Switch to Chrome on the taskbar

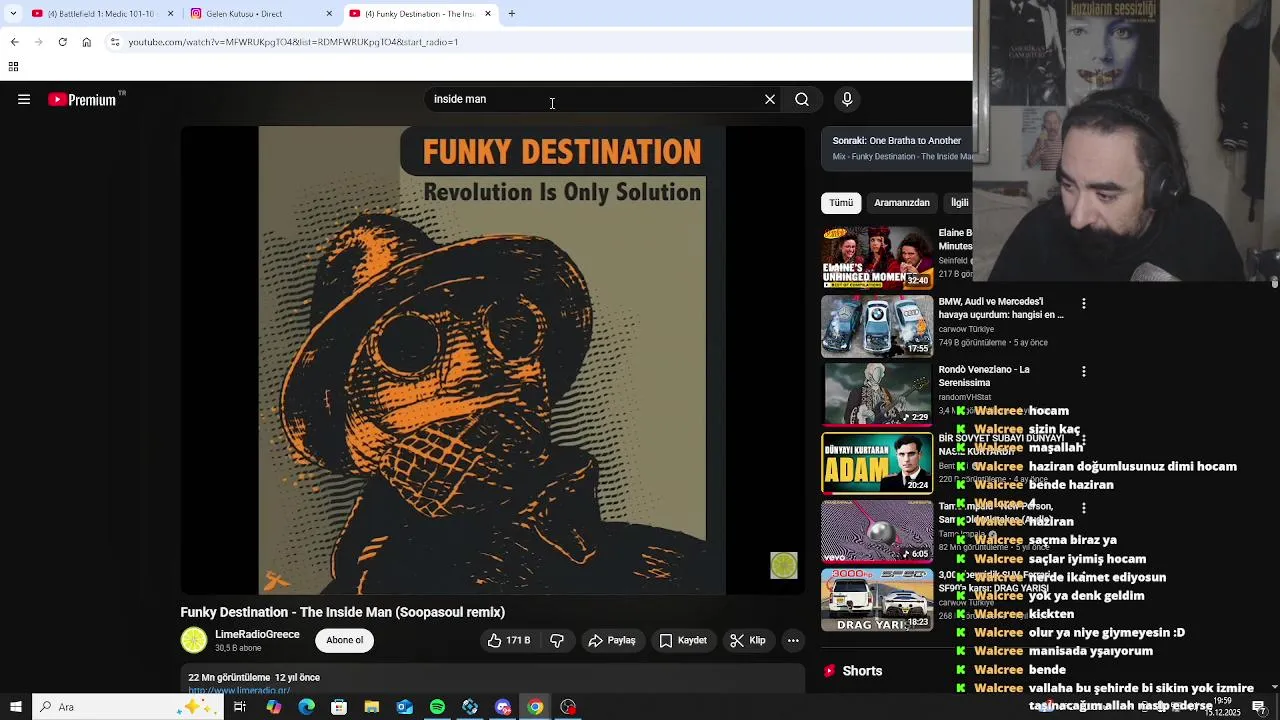(x=535, y=707)
